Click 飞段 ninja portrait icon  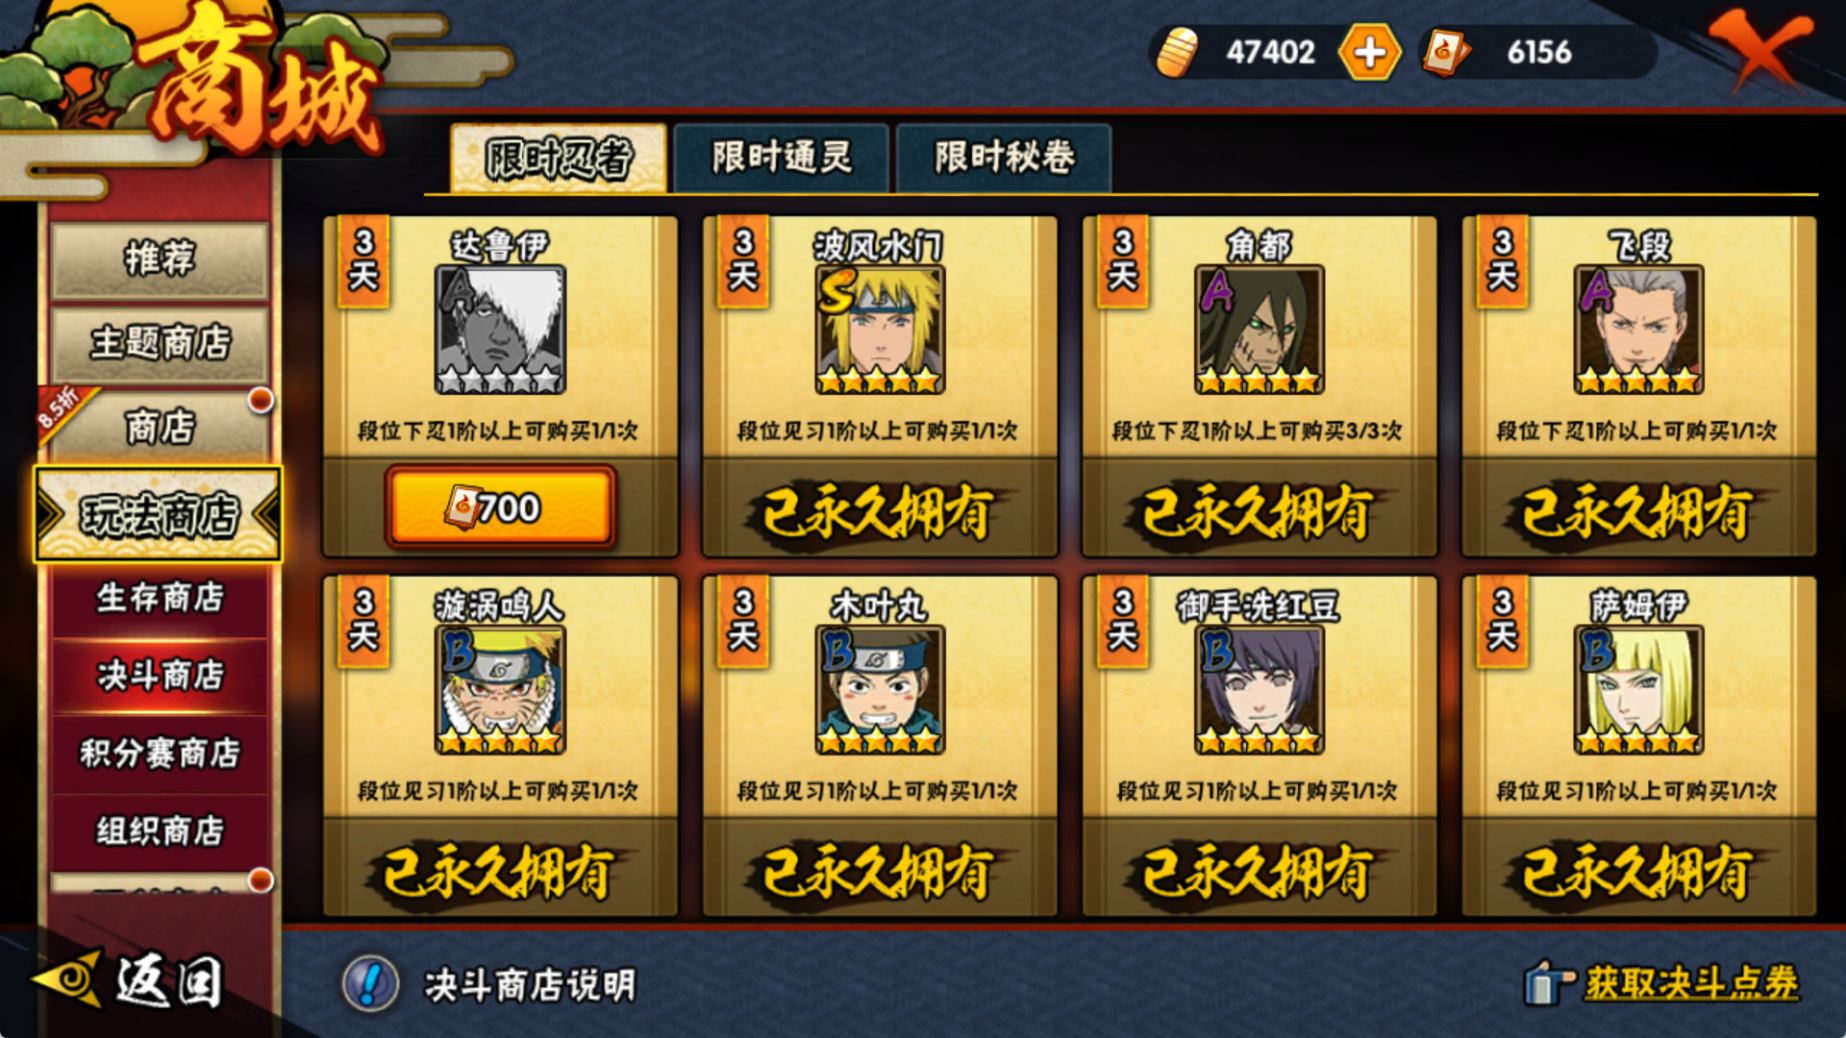(x=1639, y=329)
